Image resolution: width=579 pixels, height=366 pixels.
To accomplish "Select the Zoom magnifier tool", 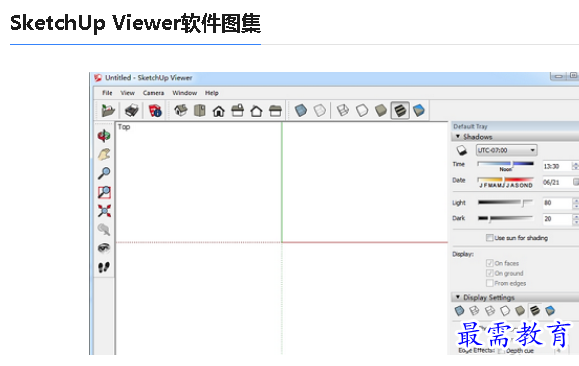I will tap(104, 173).
